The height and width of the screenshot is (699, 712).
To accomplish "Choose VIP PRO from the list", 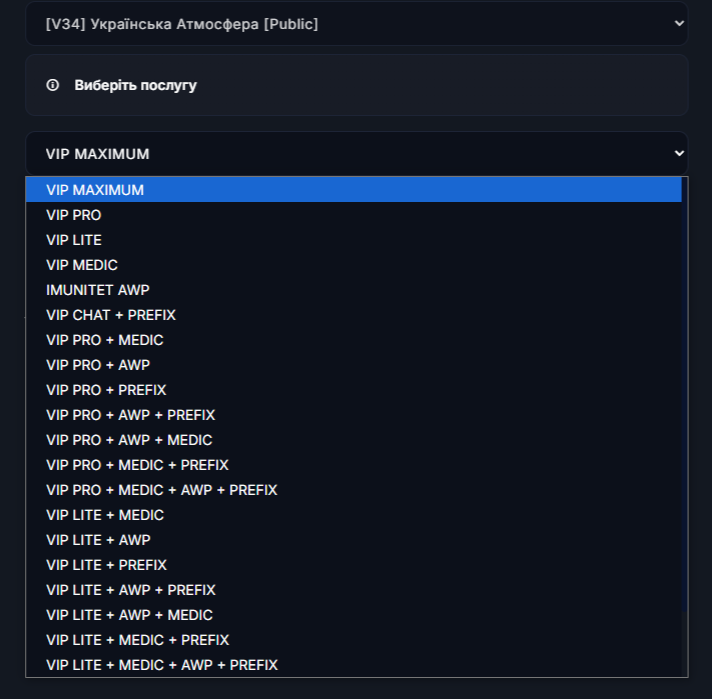I will [x=74, y=215].
